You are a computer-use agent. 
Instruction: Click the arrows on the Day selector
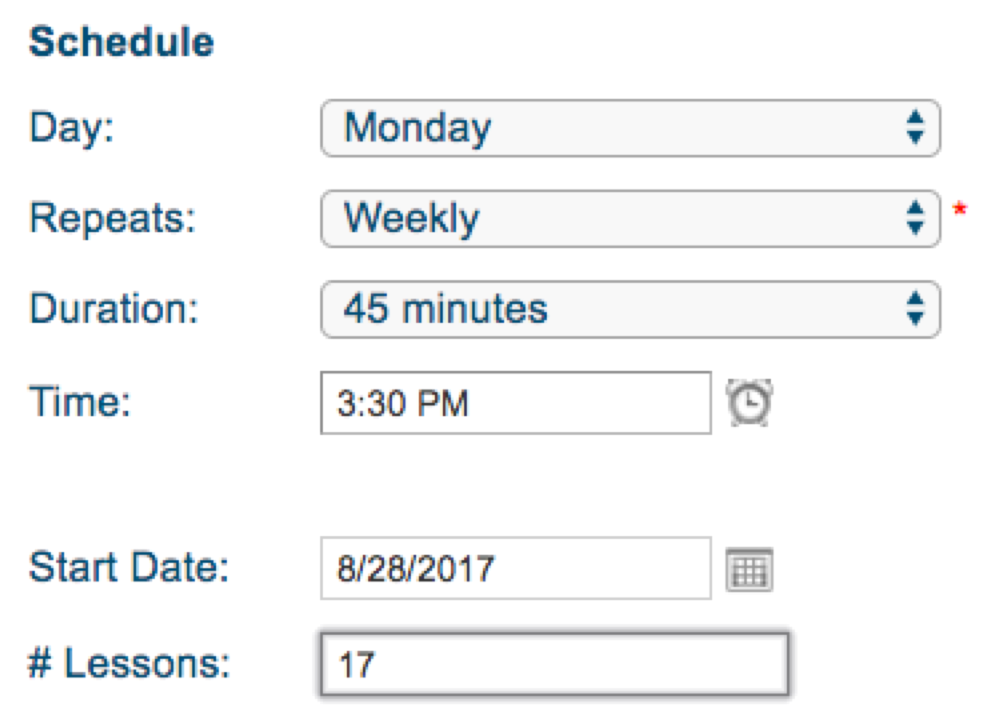pos(915,128)
